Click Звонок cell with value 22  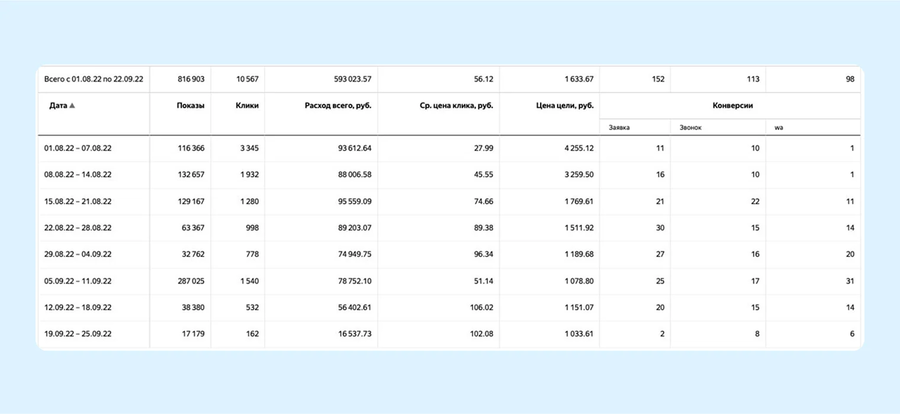coord(755,202)
